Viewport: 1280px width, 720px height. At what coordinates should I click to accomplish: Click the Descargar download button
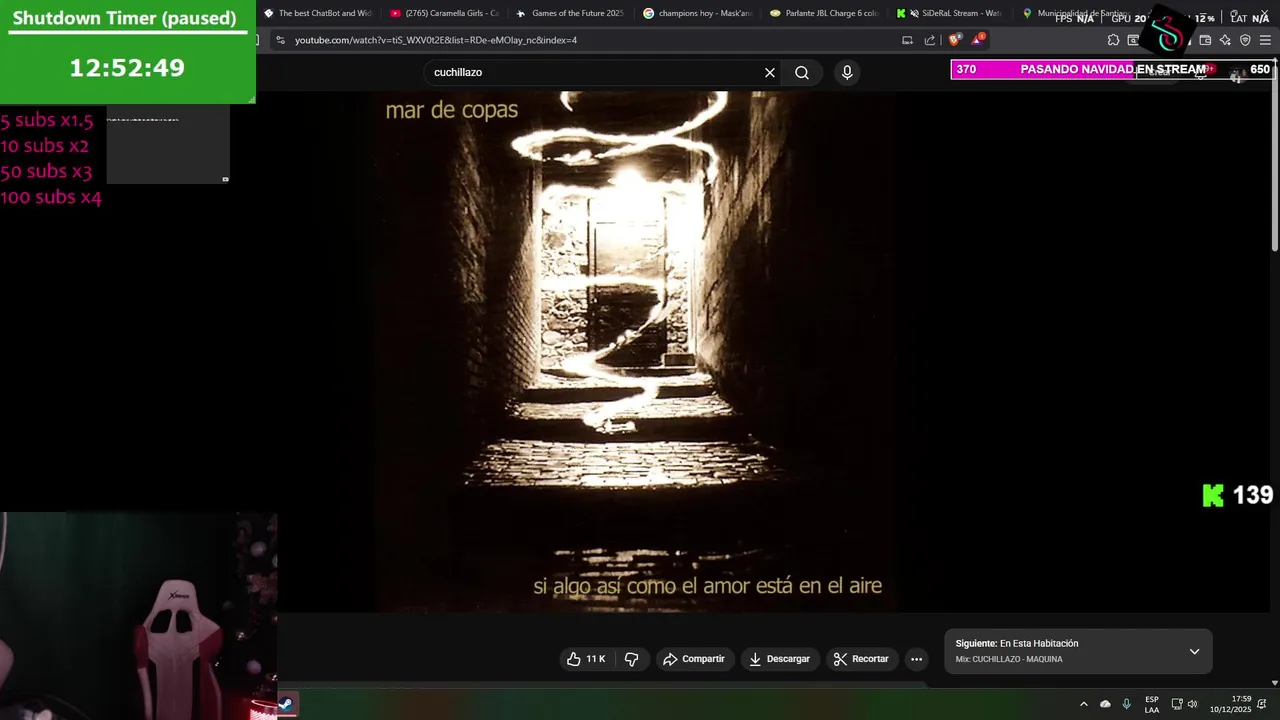(779, 659)
